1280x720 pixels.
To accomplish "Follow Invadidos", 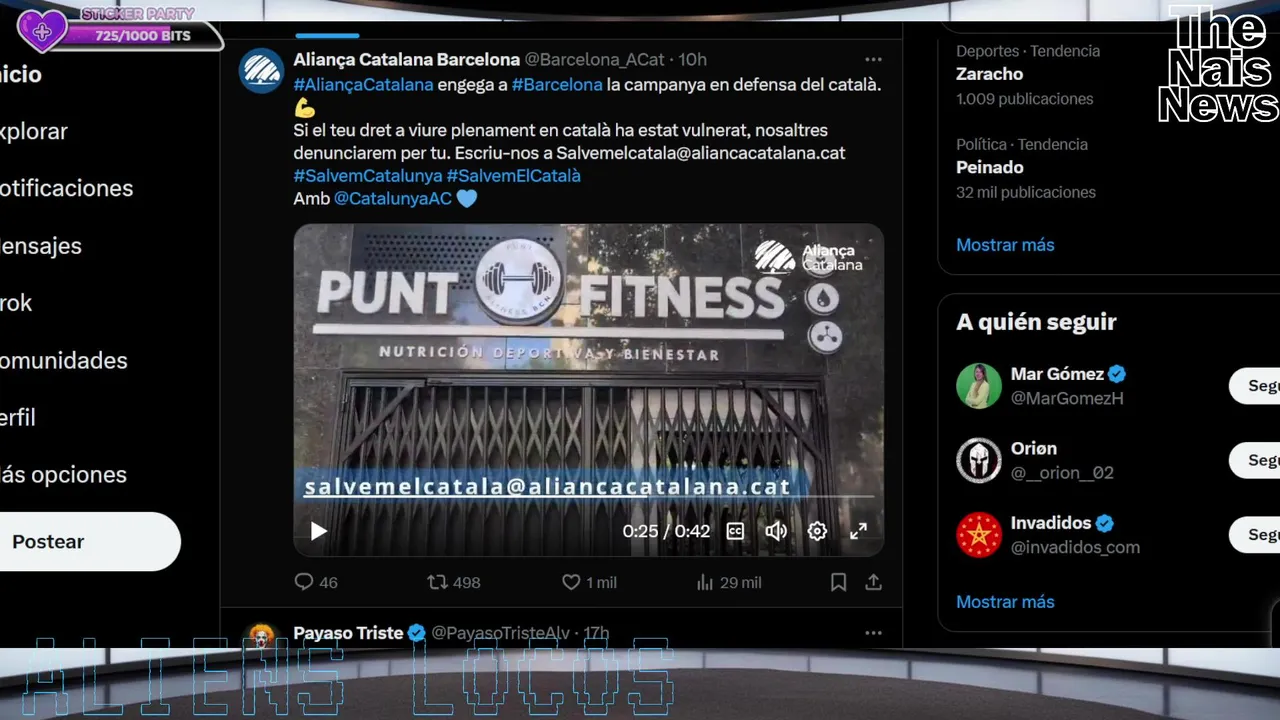I will pyautogui.click(x=1255, y=535).
